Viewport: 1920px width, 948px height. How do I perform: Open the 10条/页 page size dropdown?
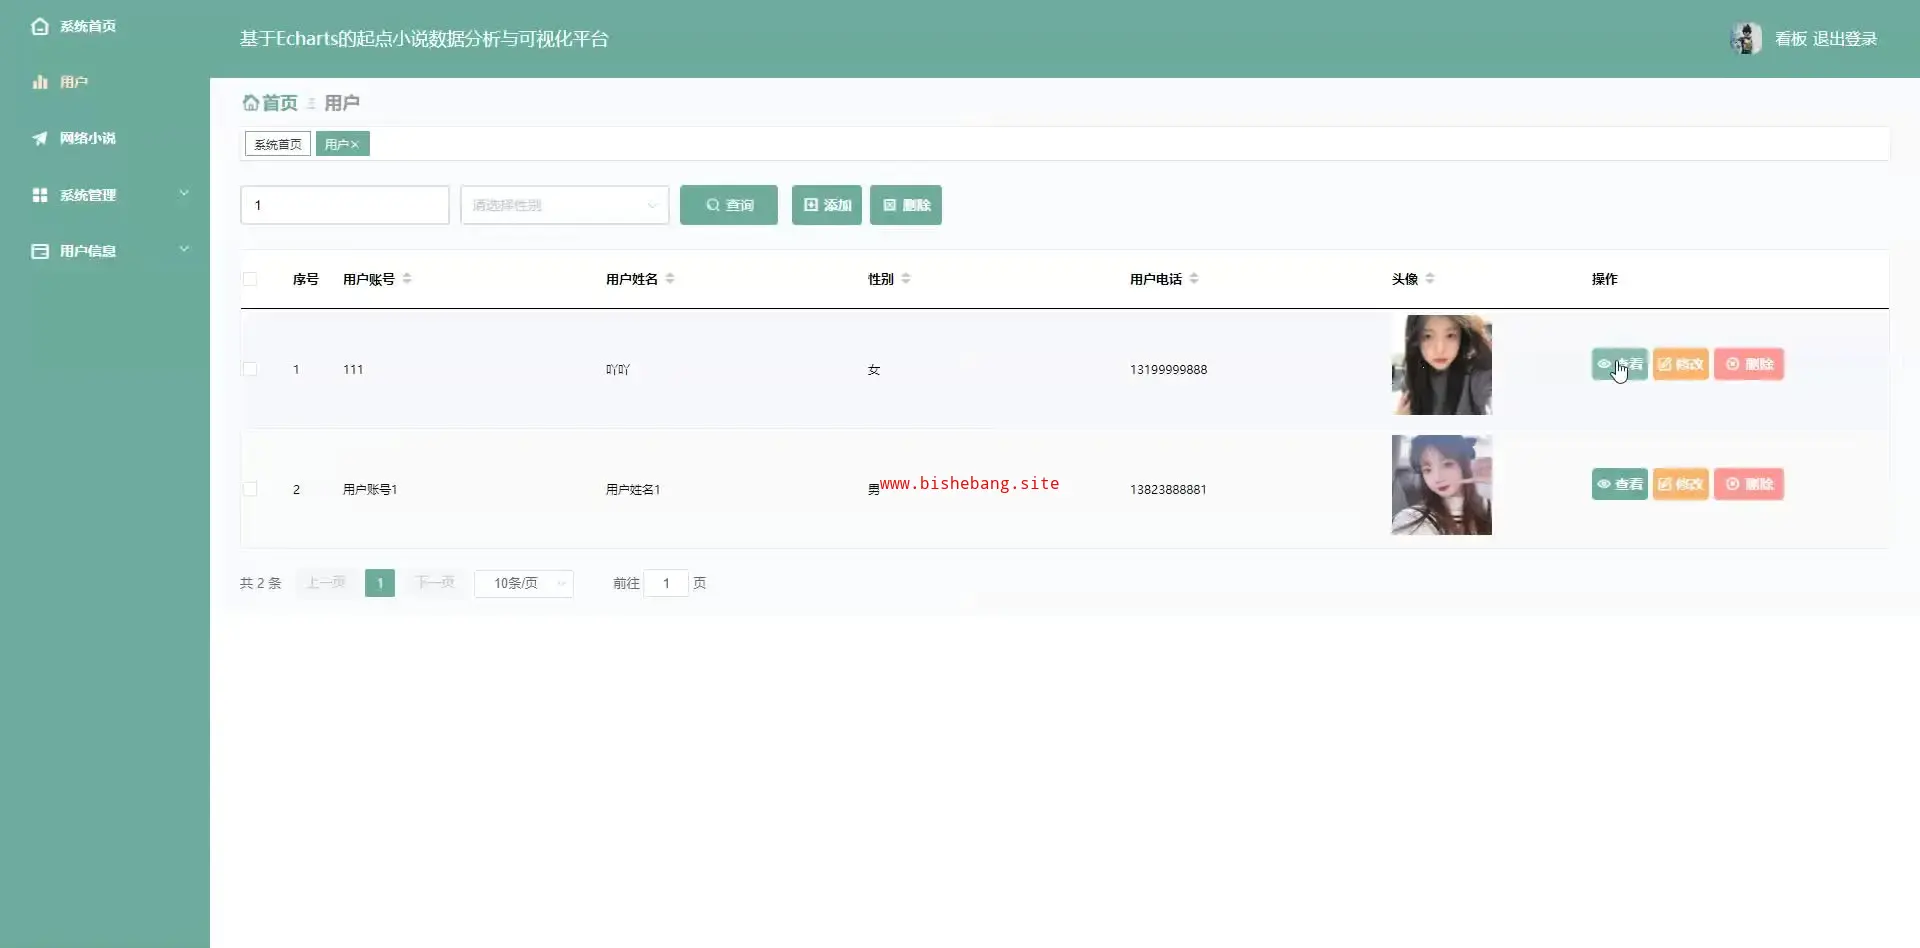tap(524, 583)
